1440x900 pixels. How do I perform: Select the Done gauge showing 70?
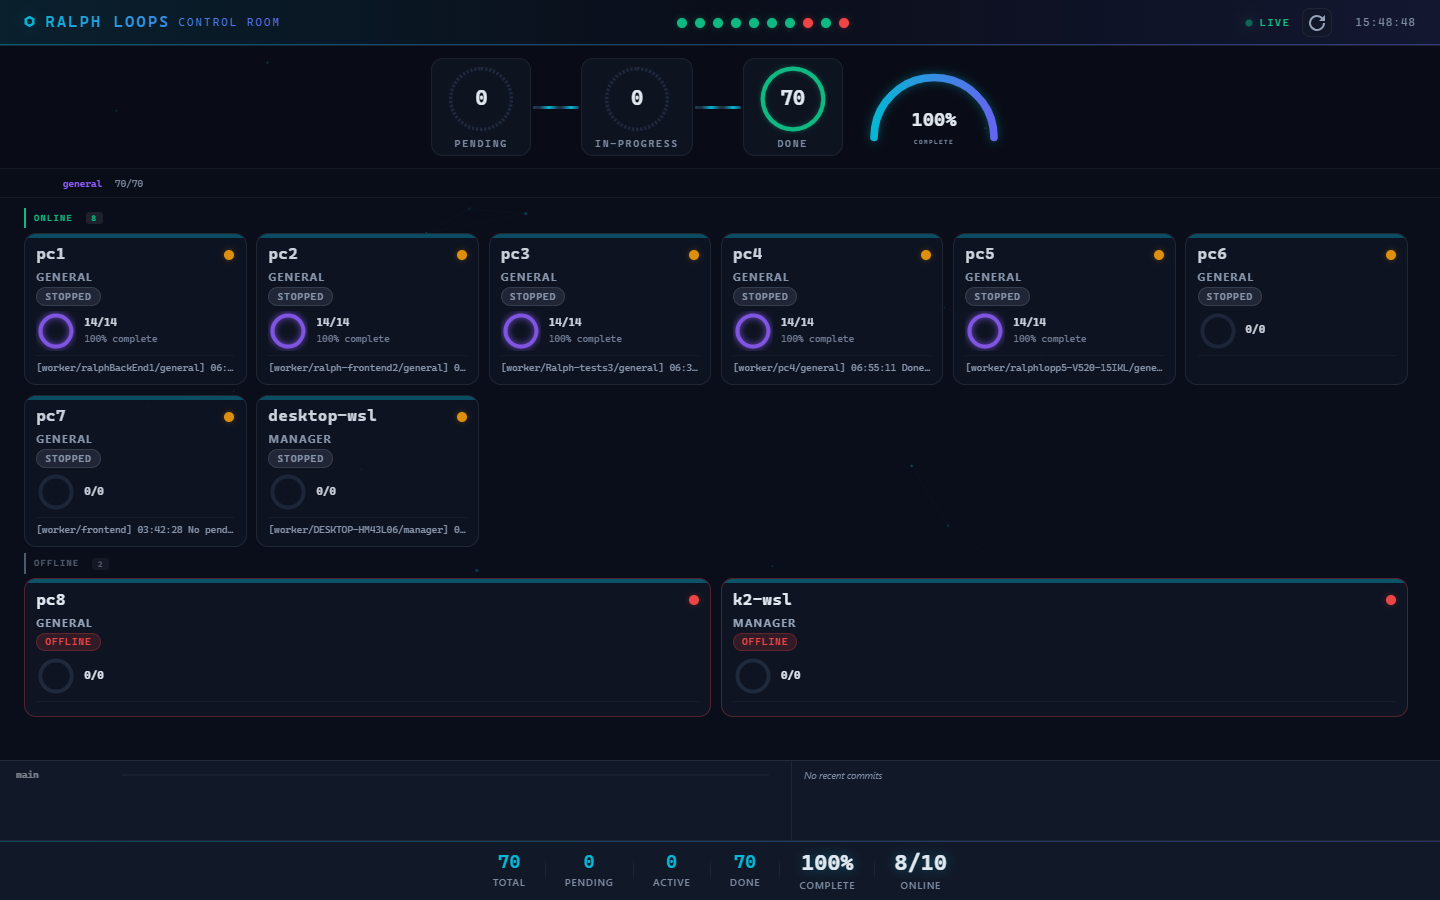(793, 107)
